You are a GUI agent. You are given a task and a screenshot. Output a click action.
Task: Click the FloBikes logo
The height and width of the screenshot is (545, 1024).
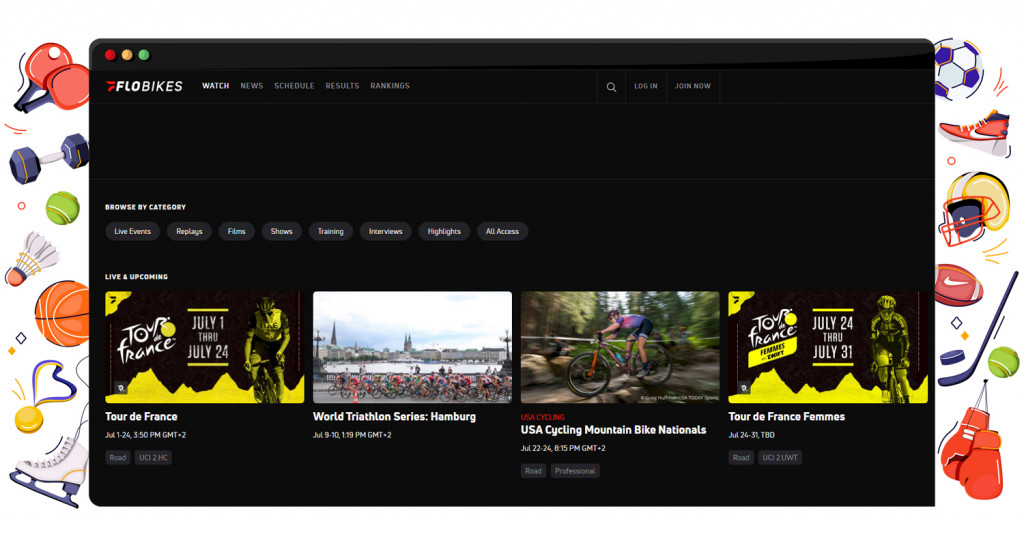144,86
